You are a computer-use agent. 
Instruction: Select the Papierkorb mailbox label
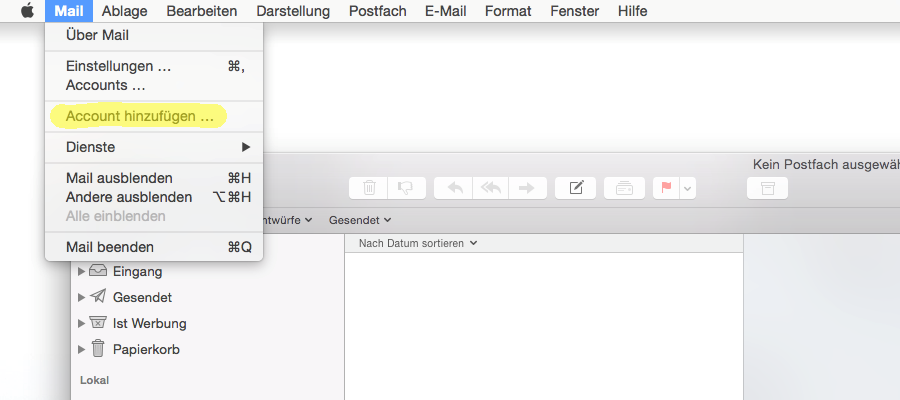(146, 349)
